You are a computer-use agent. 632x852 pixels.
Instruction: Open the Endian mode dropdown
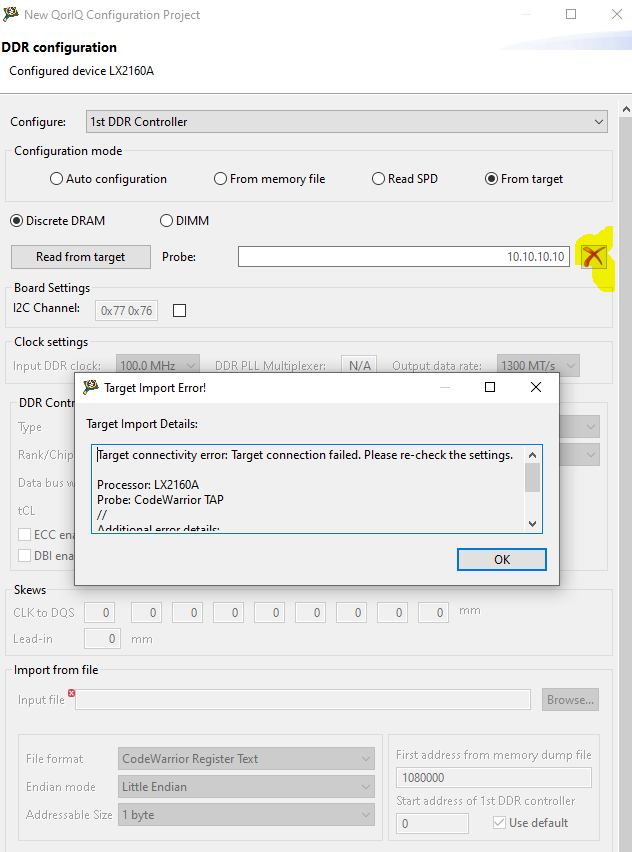[x=246, y=787]
